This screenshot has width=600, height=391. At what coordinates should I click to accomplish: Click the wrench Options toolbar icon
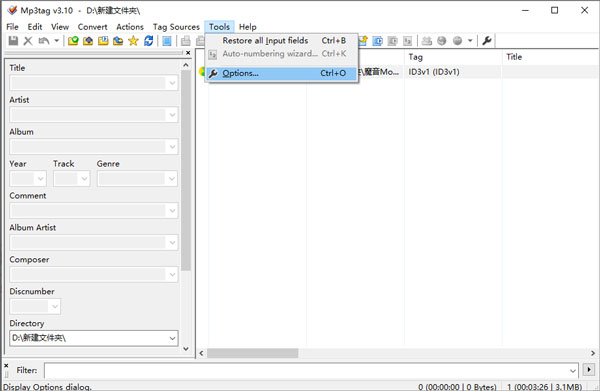(x=487, y=41)
